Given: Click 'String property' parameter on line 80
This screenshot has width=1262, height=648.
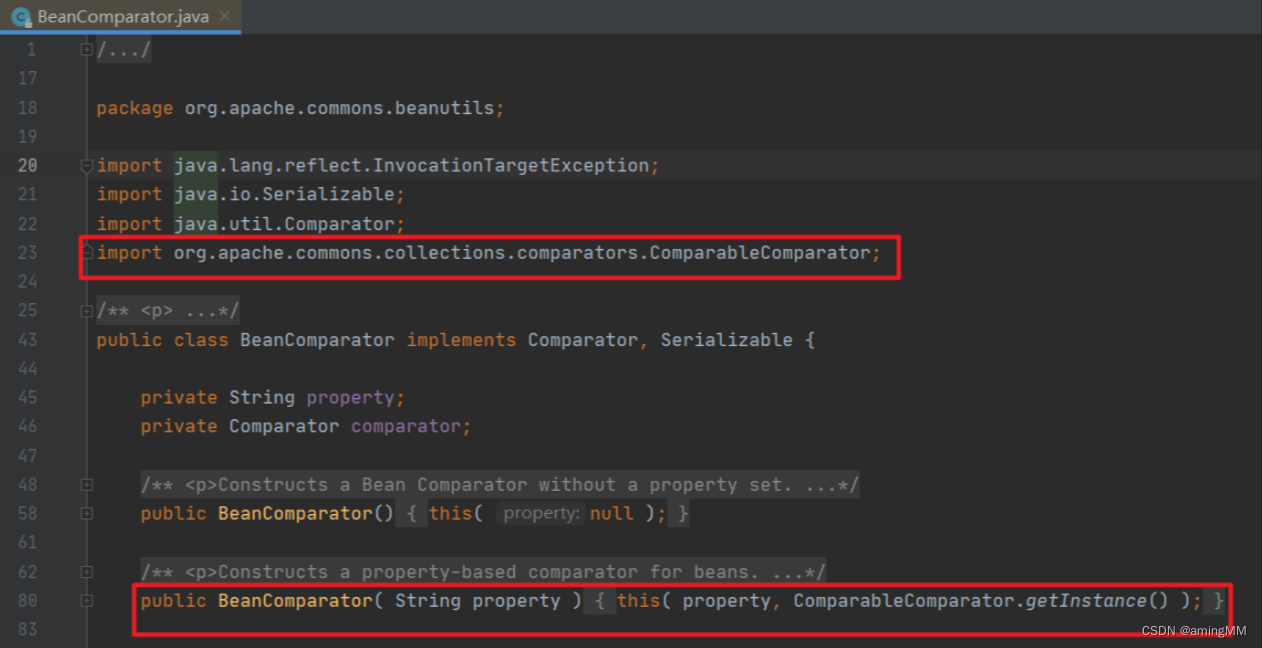Looking at the screenshot, I should [477, 601].
